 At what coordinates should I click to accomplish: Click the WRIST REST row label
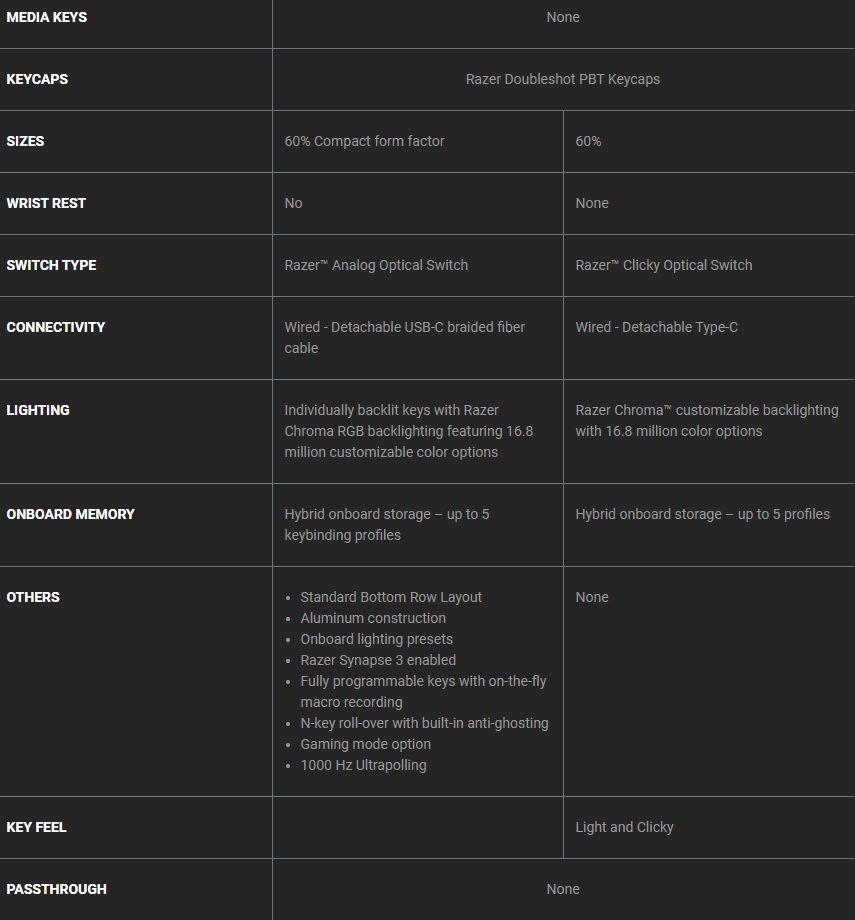coord(46,203)
